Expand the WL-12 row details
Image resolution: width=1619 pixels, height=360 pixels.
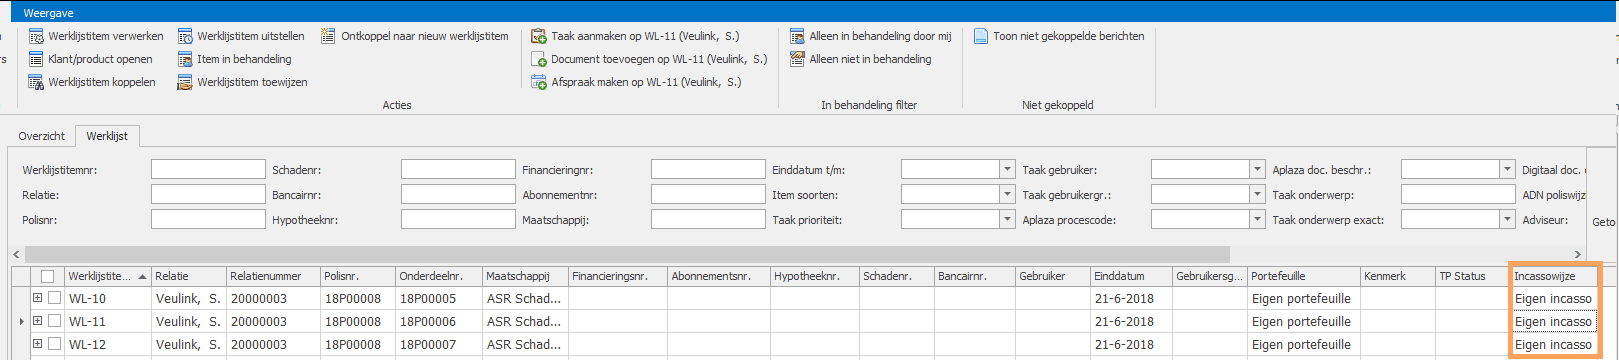37,344
